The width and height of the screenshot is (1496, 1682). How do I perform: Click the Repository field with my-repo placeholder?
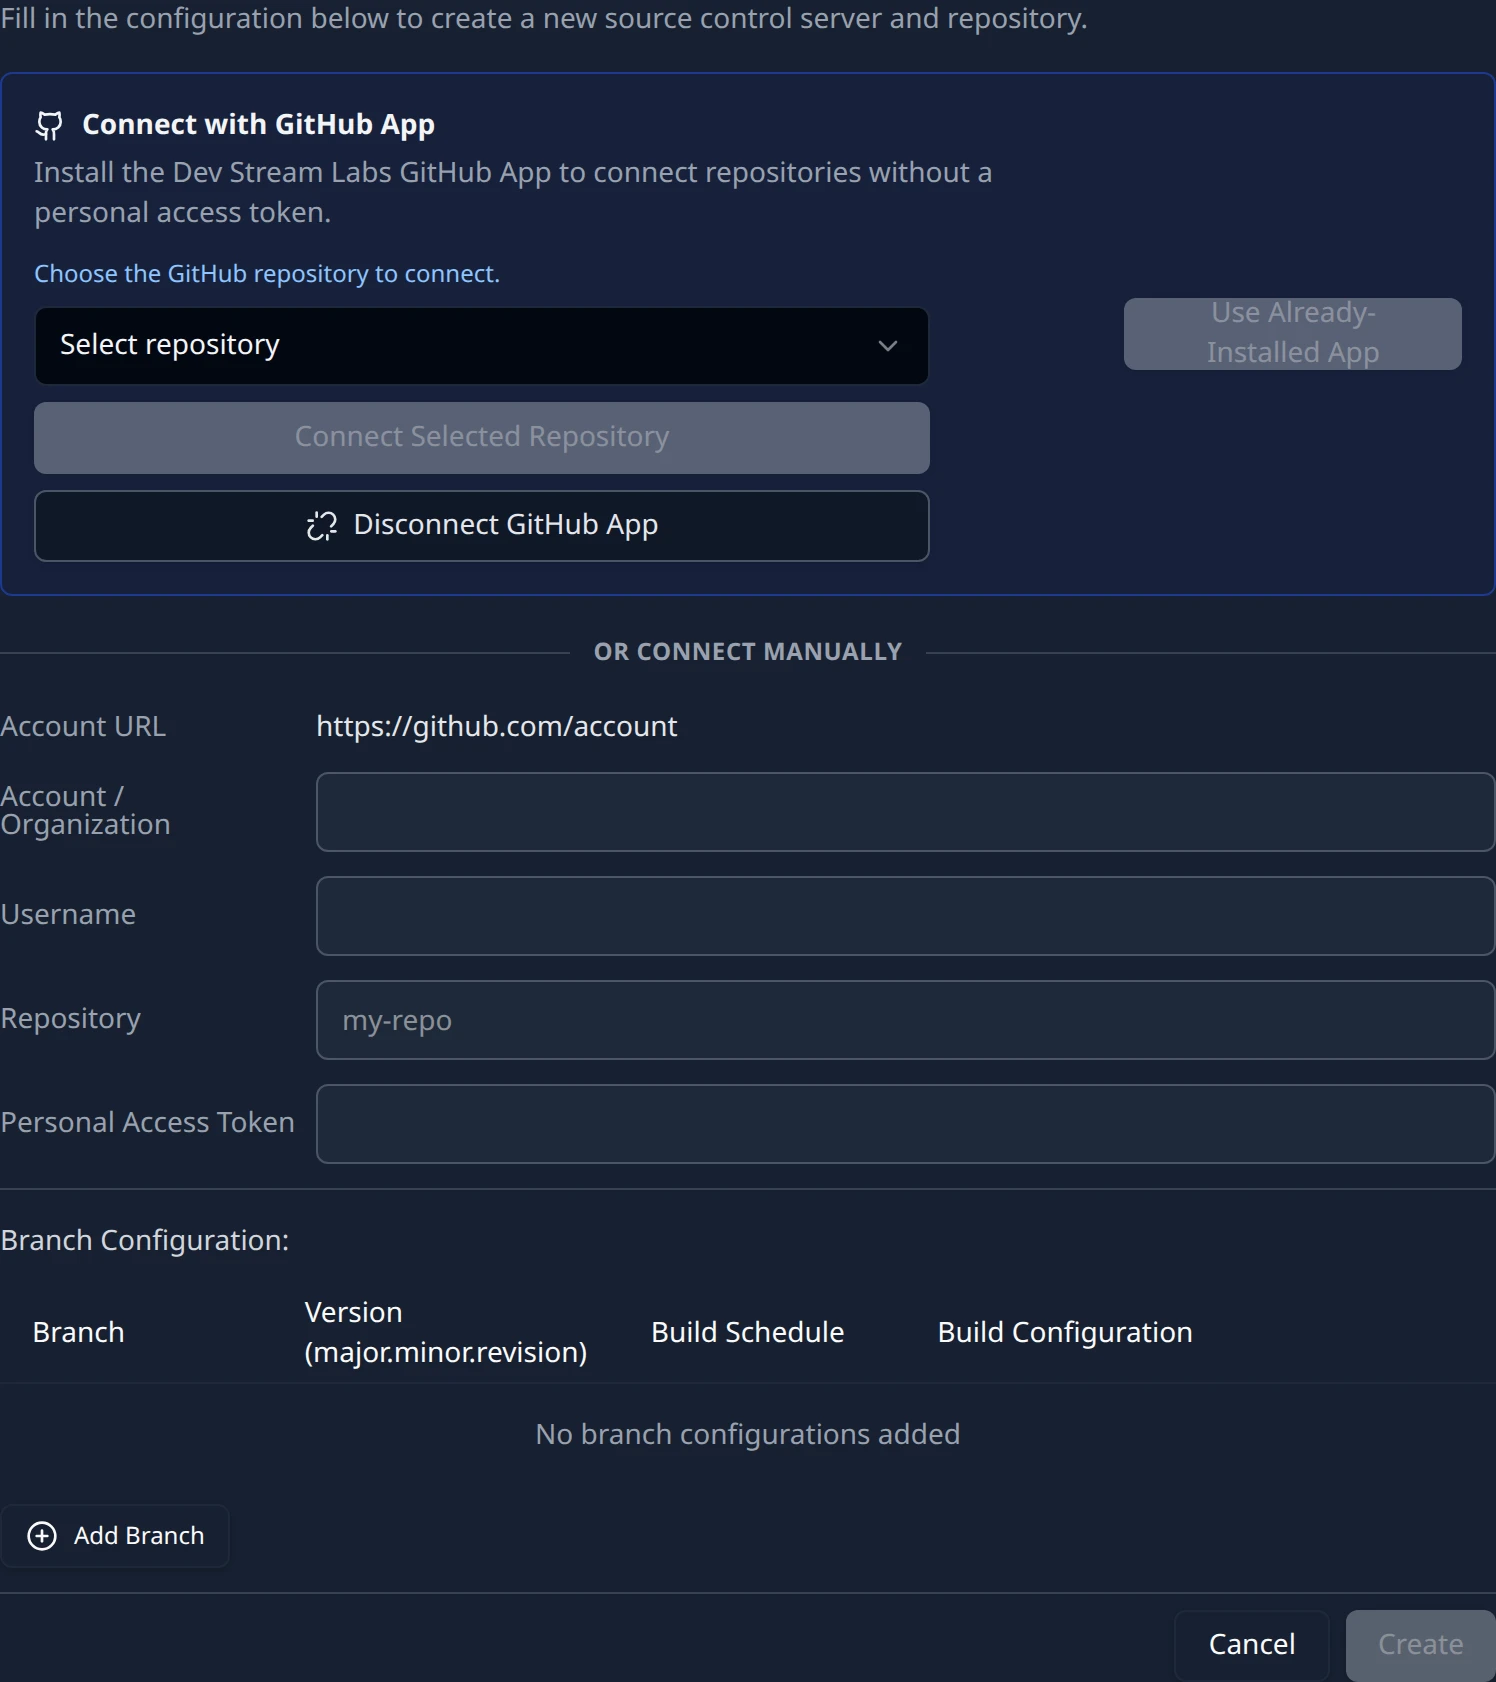(905, 1020)
